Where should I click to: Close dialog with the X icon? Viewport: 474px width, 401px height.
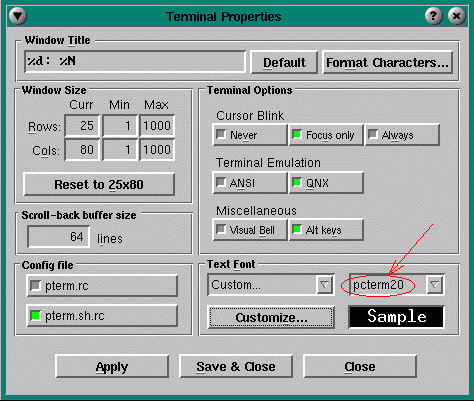(456, 16)
